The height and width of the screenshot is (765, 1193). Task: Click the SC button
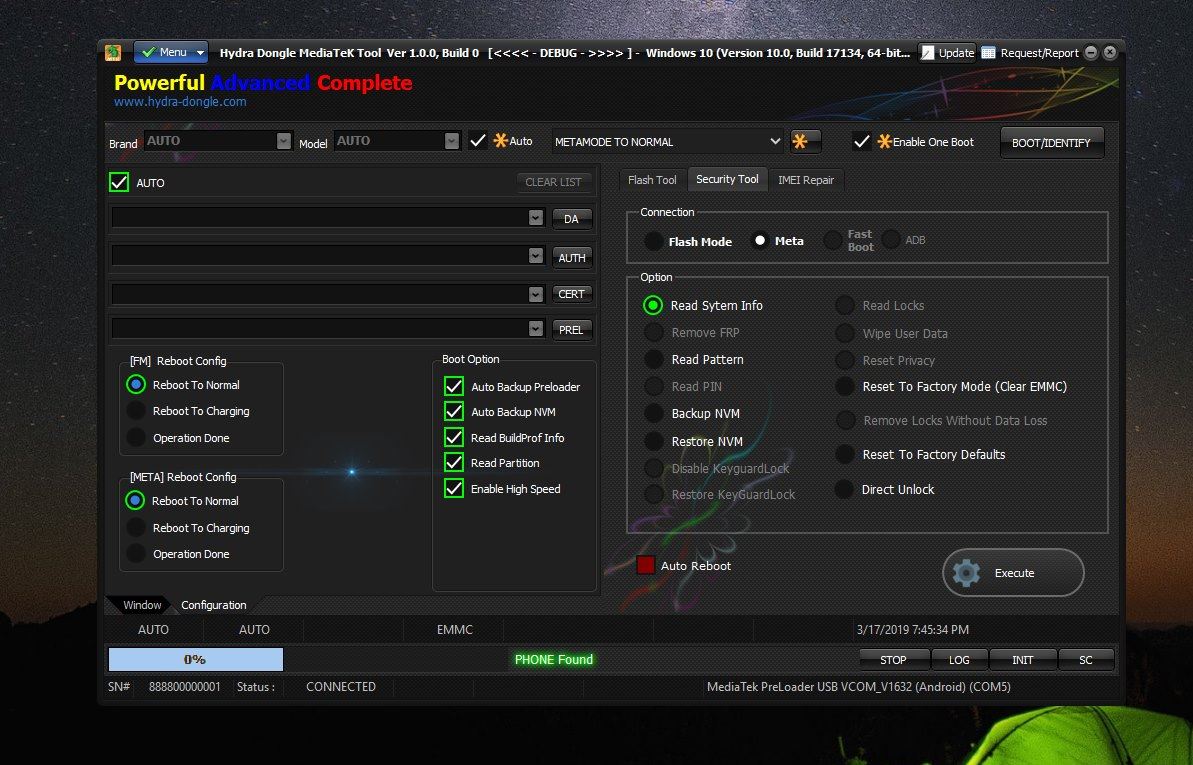(1086, 660)
